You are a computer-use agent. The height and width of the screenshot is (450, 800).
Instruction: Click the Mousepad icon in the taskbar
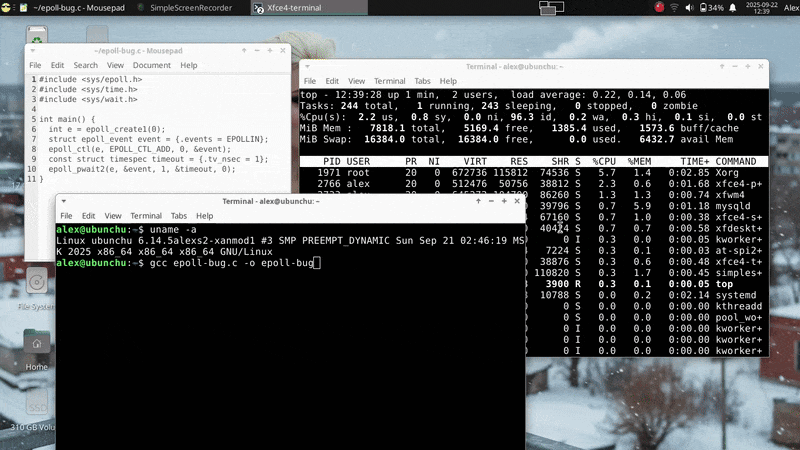pyautogui.click(x=23, y=8)
